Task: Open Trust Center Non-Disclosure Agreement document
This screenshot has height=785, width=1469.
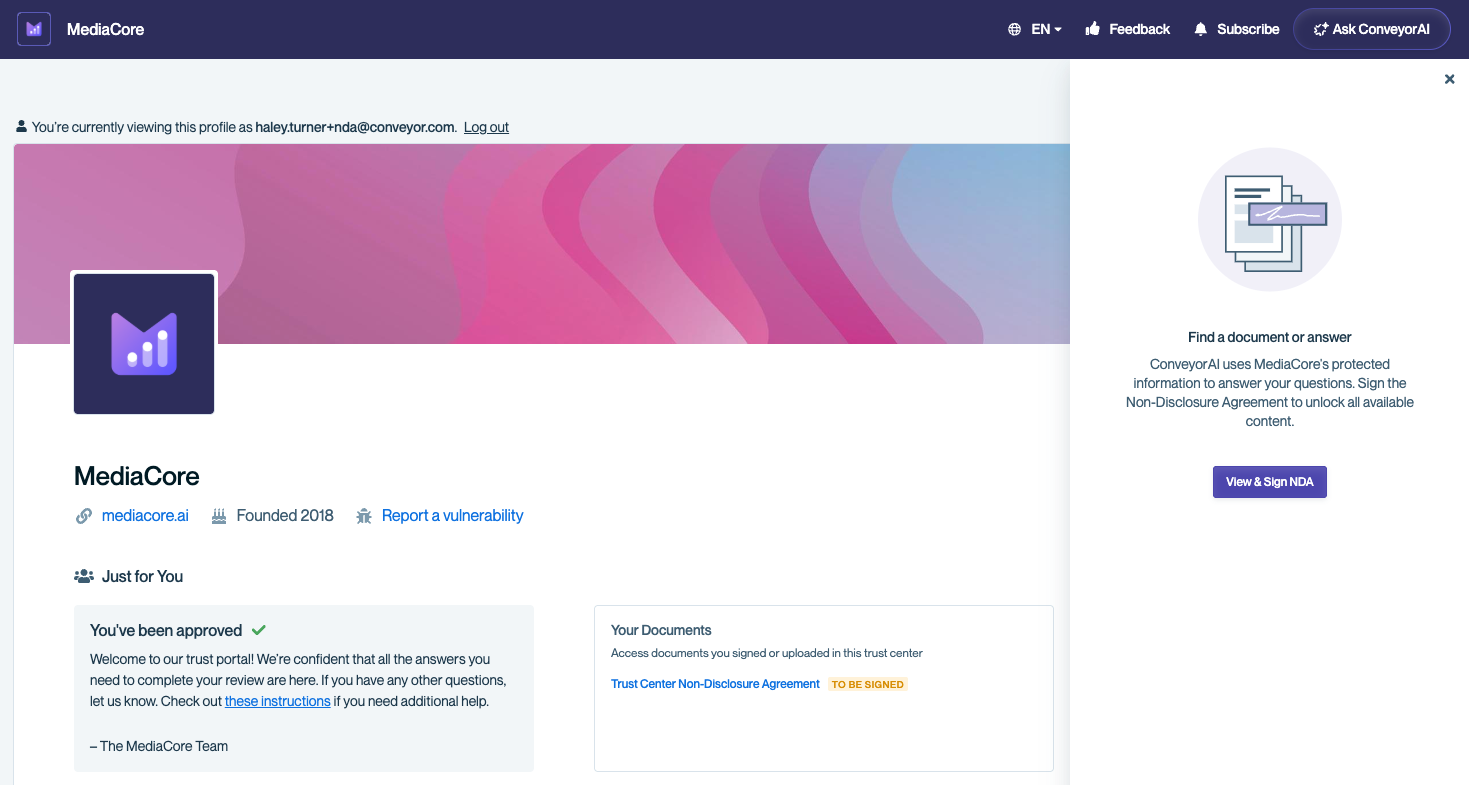Action: click(x=715, y=684)
